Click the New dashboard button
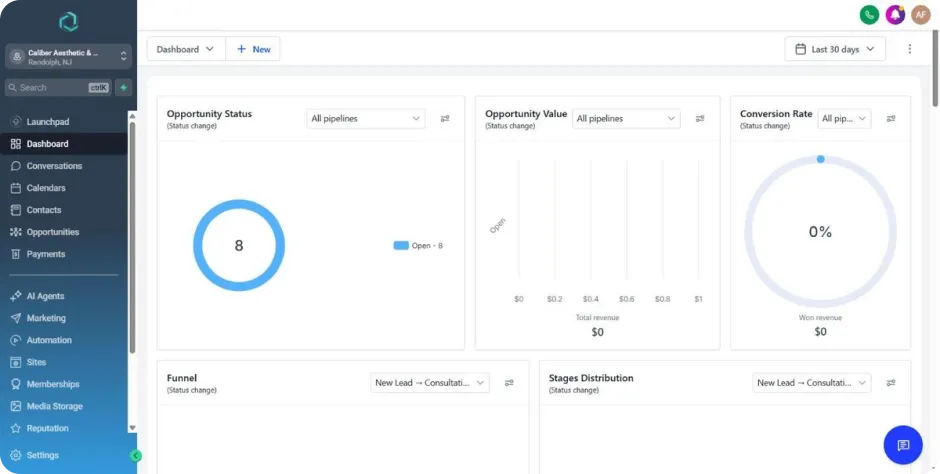The height and width of the screenshot is (474, 940). 253,49
